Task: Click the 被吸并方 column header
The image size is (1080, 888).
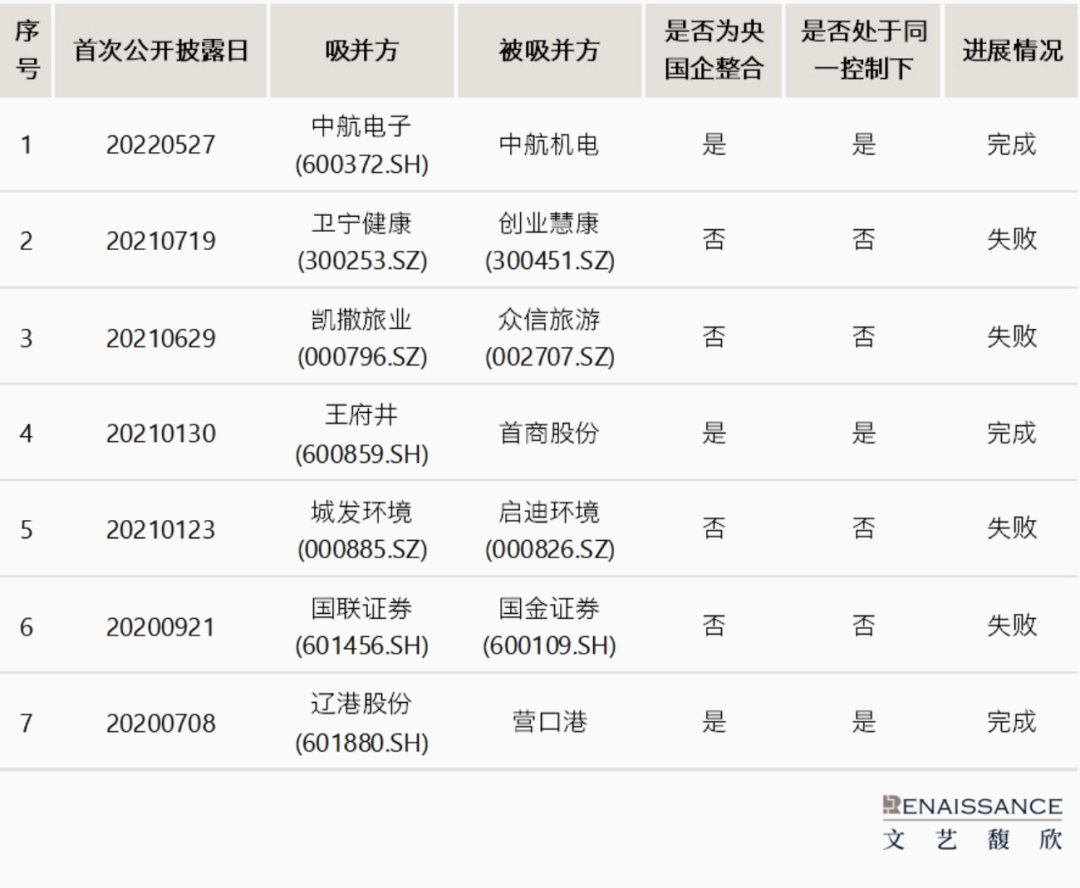Action: [x=550, y=50]
